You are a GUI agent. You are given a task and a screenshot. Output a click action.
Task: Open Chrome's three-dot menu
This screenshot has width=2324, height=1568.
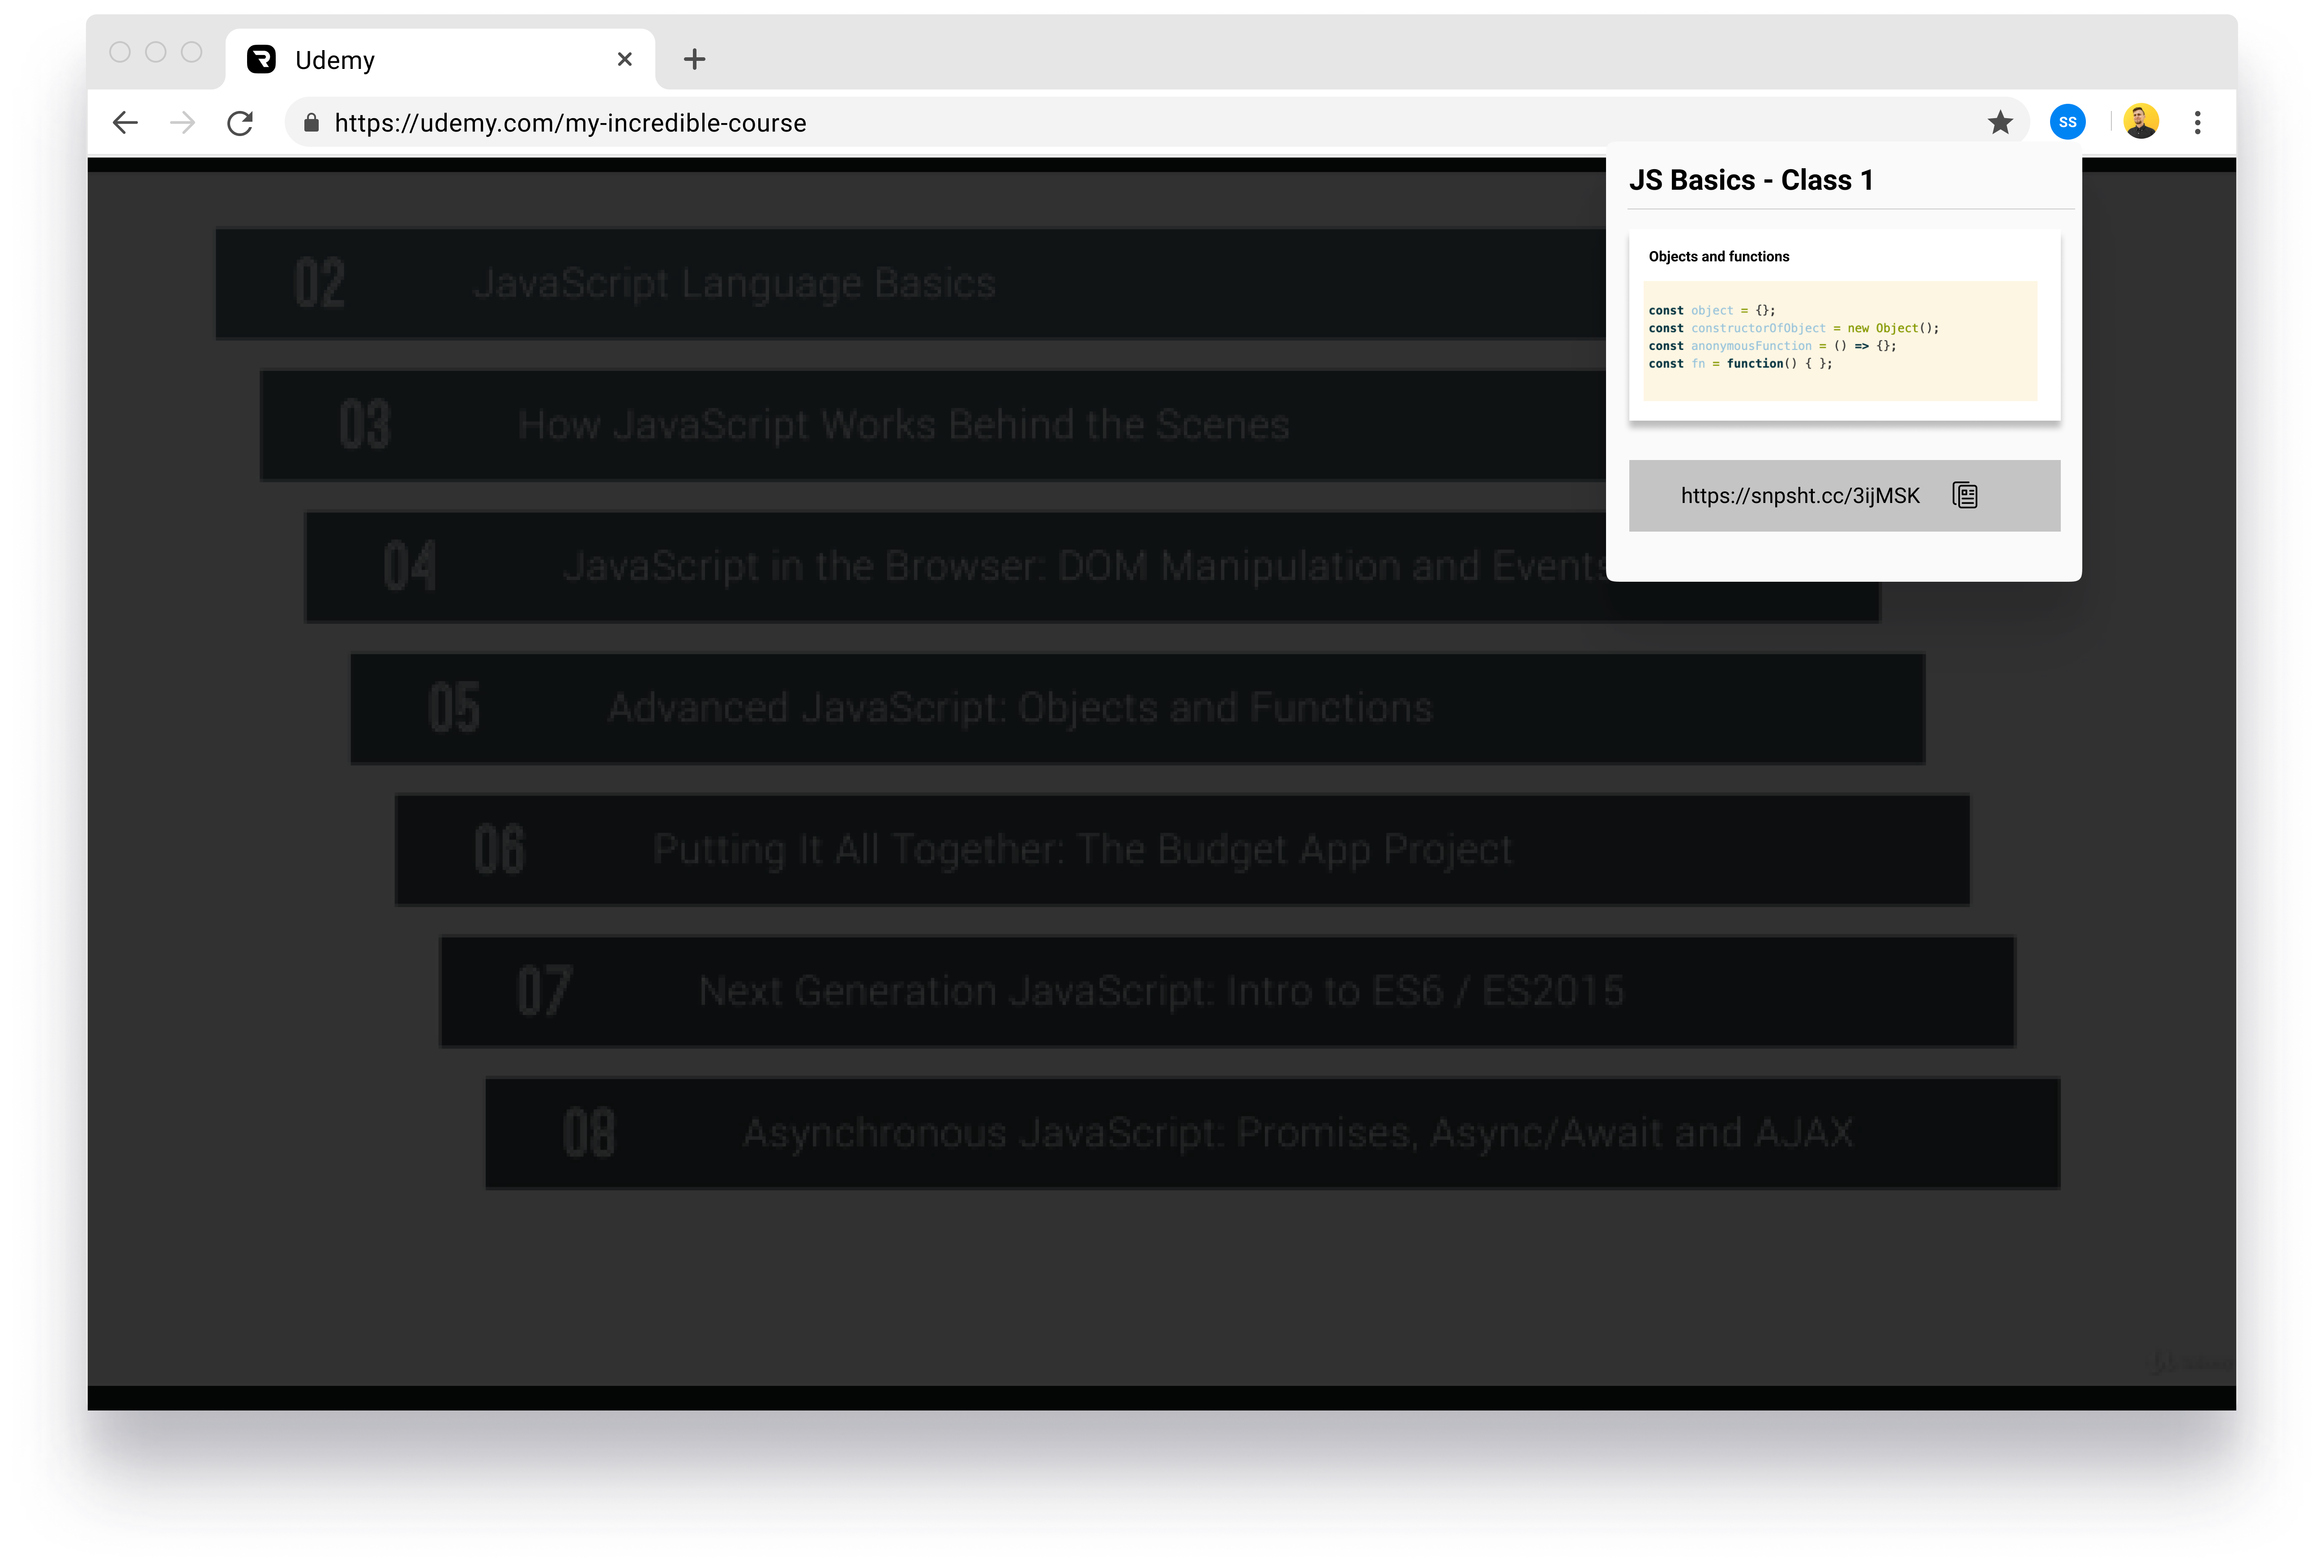[2197, 122]
